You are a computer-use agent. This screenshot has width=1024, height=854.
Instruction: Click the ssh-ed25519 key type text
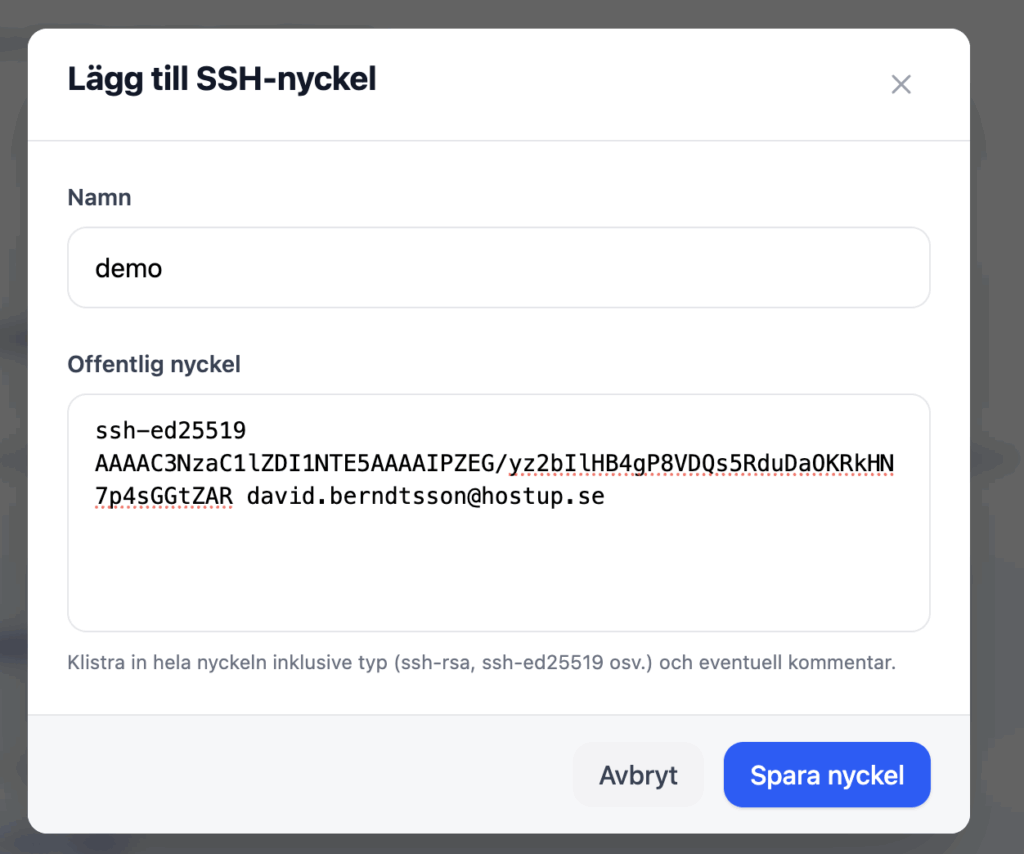170,431
